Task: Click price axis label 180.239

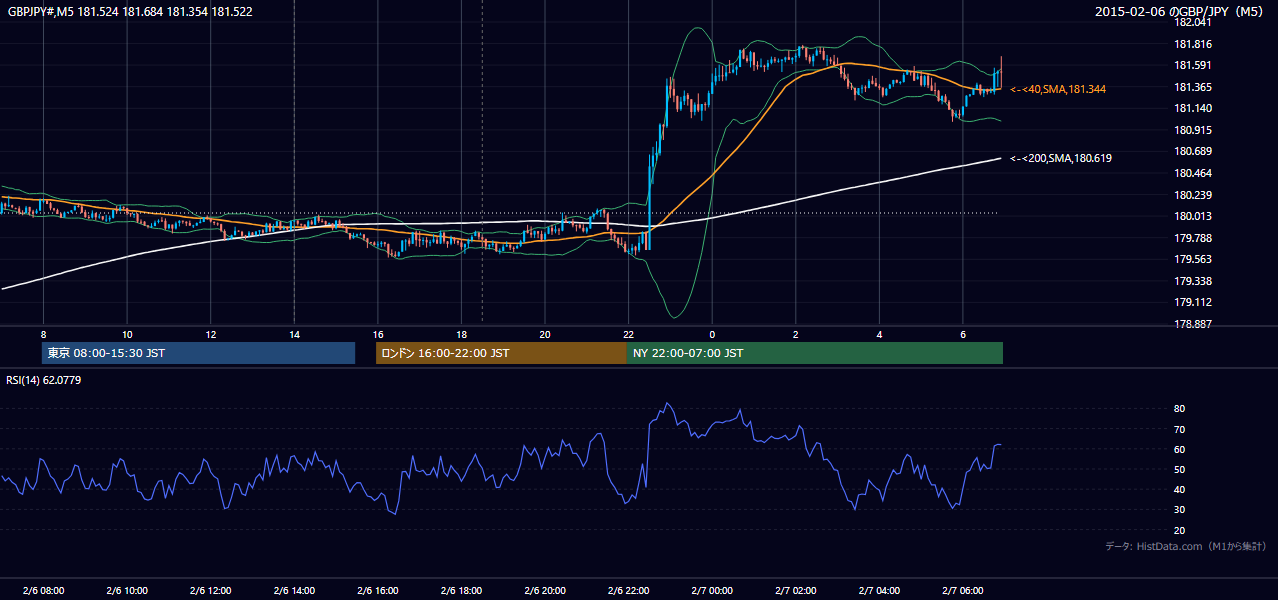Action: coord(1191,195)
